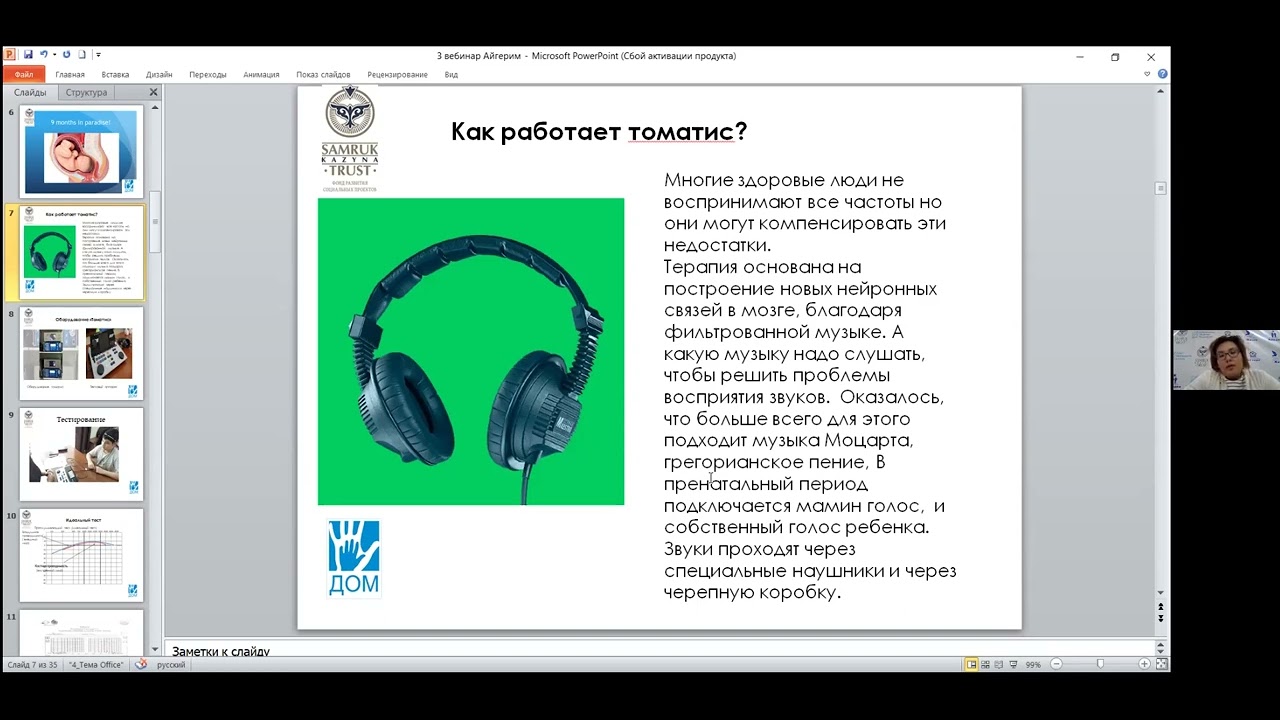Click the 'русский' language indicator
The width and height of the screenshot is (1280, 720).
(x=171, y=664)
